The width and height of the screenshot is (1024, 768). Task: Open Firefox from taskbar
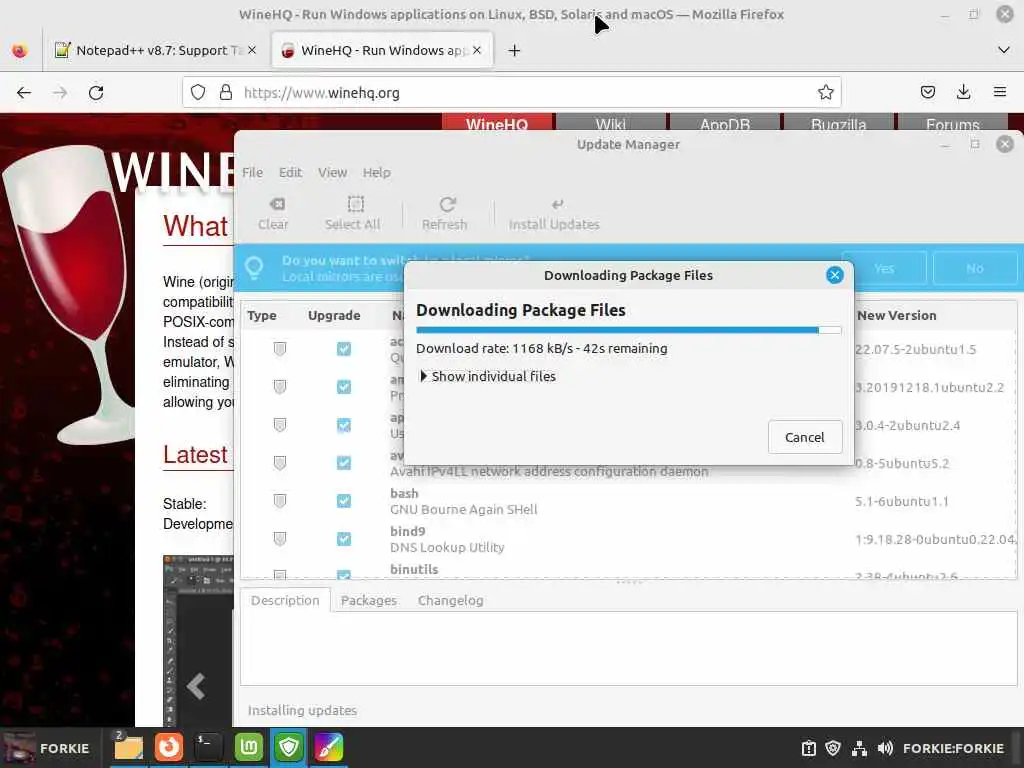[168, 748]
